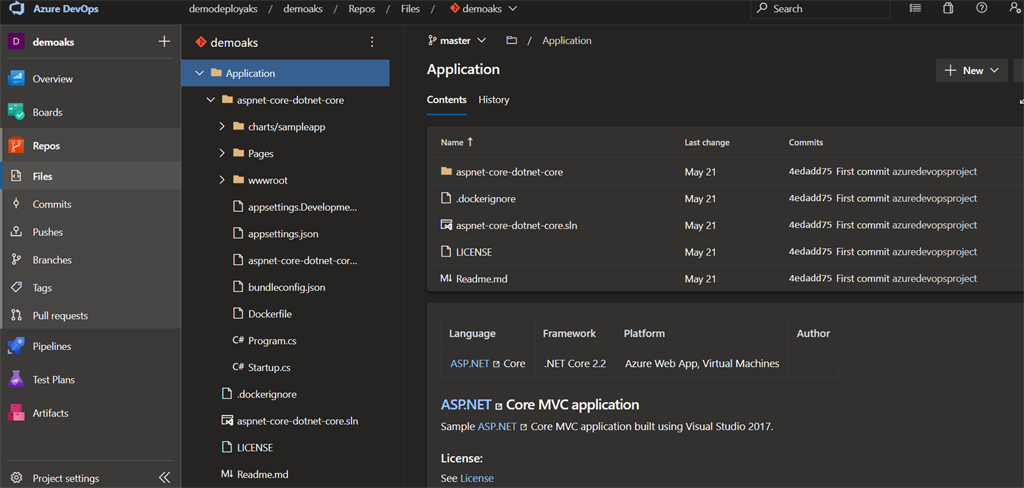The width and height of the screenshot is (1024, 488).
Task: Open the License link in the readme
Action: [477, 478]
